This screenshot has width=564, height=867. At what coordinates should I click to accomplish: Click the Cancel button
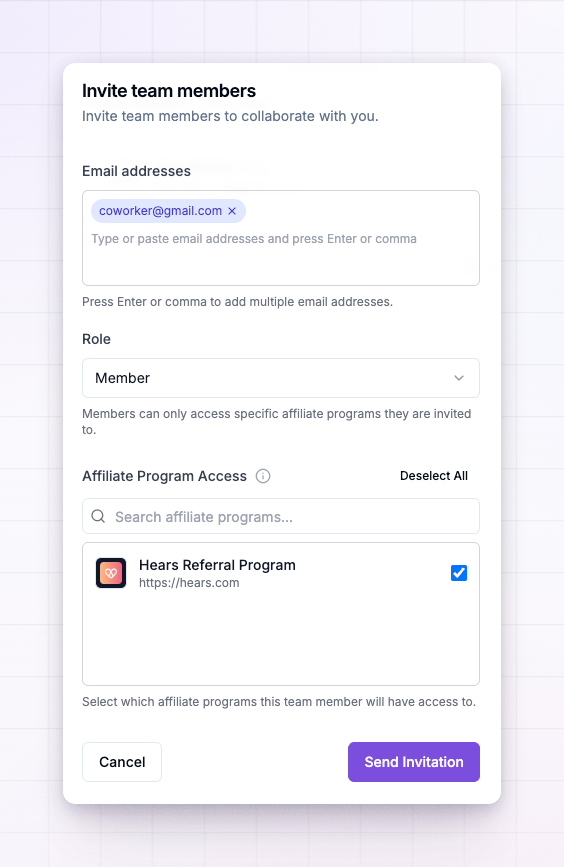tap(122, 762)
